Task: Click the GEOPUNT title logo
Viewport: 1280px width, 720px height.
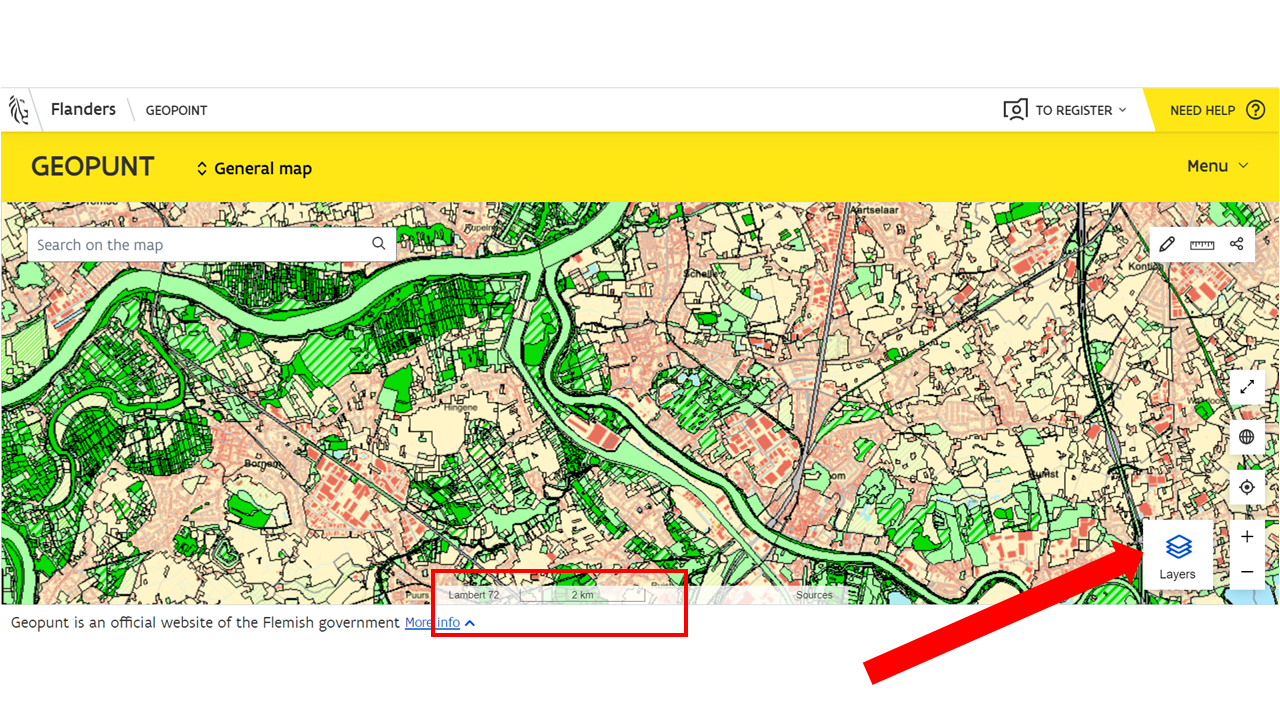Action: [93, 167]
